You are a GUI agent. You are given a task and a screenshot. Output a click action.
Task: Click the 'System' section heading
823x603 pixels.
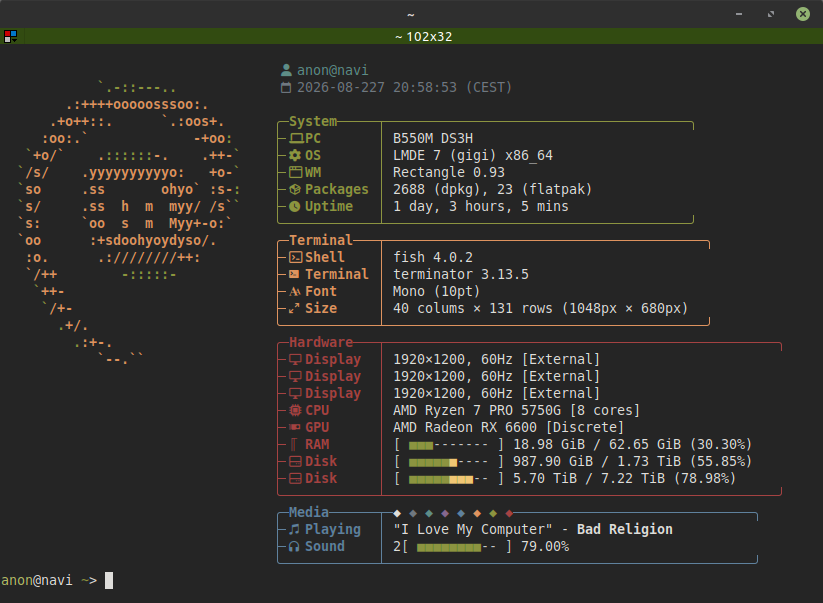(x=313, y=121)
